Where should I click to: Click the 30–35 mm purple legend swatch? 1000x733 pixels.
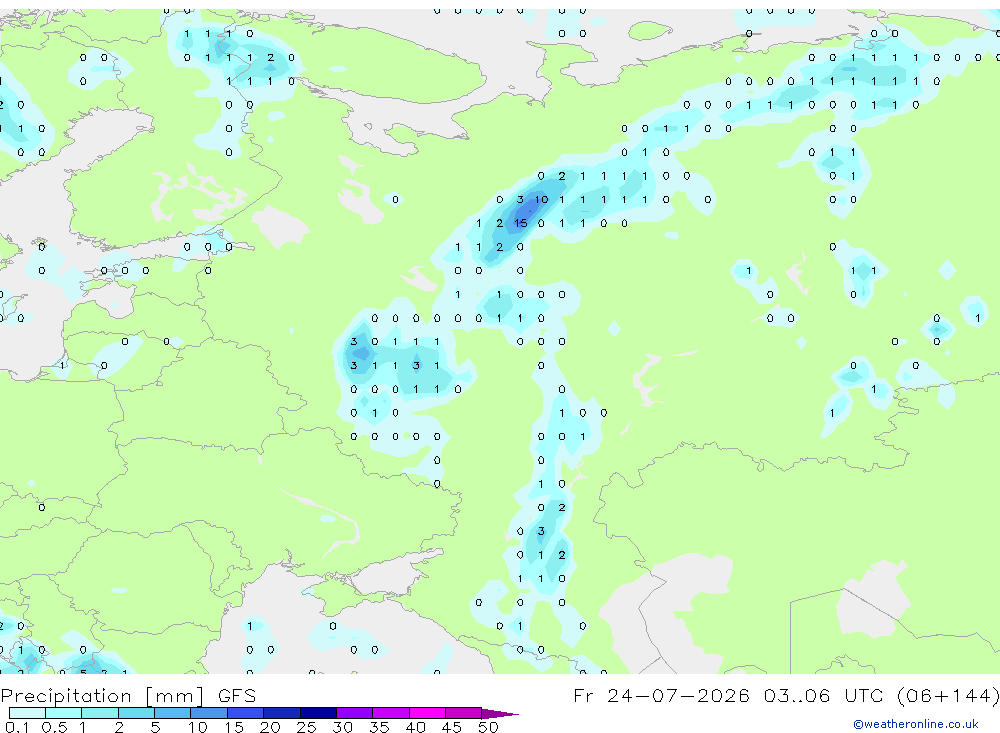pyautogui.click(x=355, y=713)
